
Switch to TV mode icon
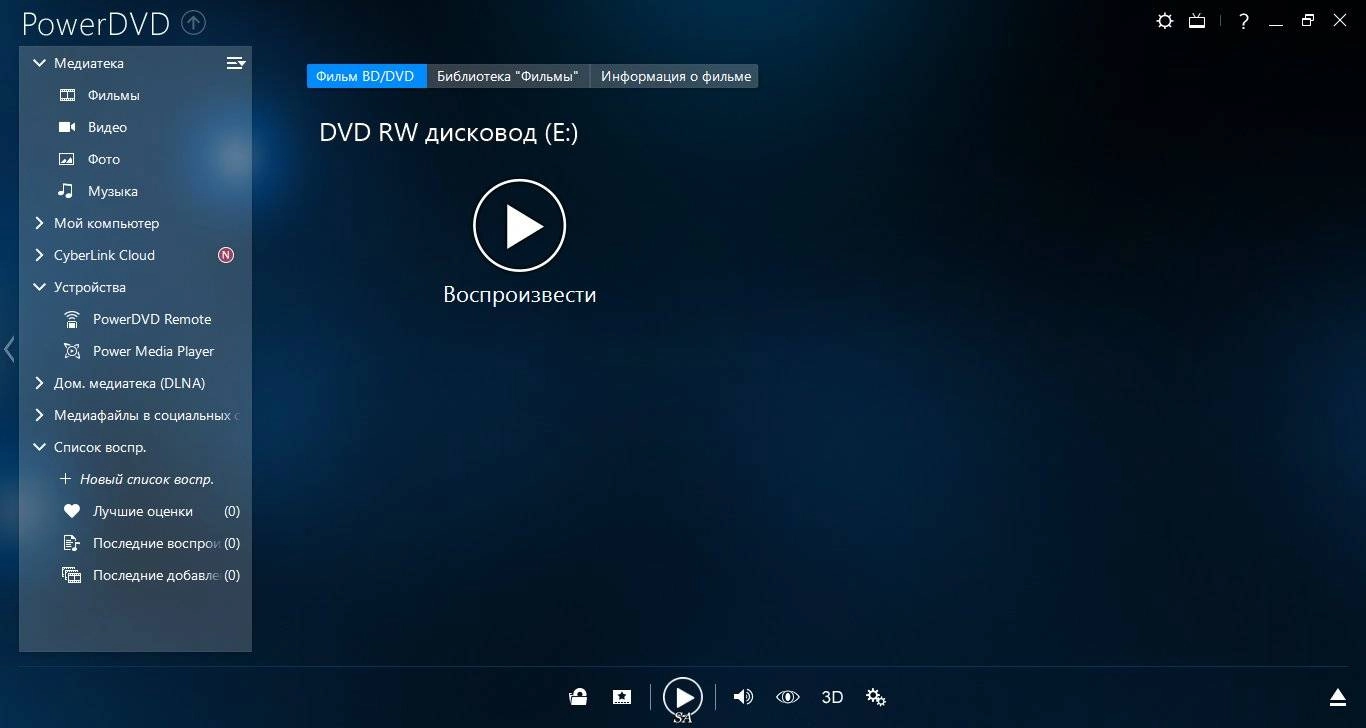coord(1197,20)
